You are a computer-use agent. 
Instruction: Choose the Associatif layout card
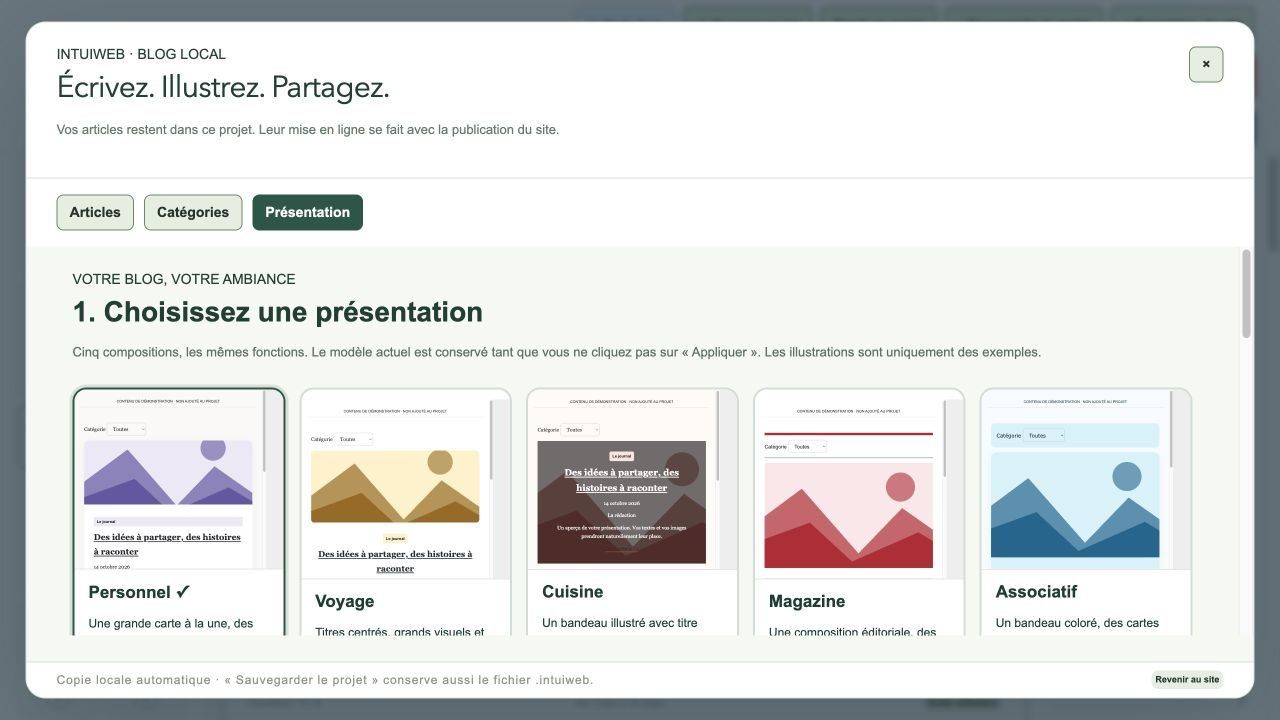coord(1086,512)
